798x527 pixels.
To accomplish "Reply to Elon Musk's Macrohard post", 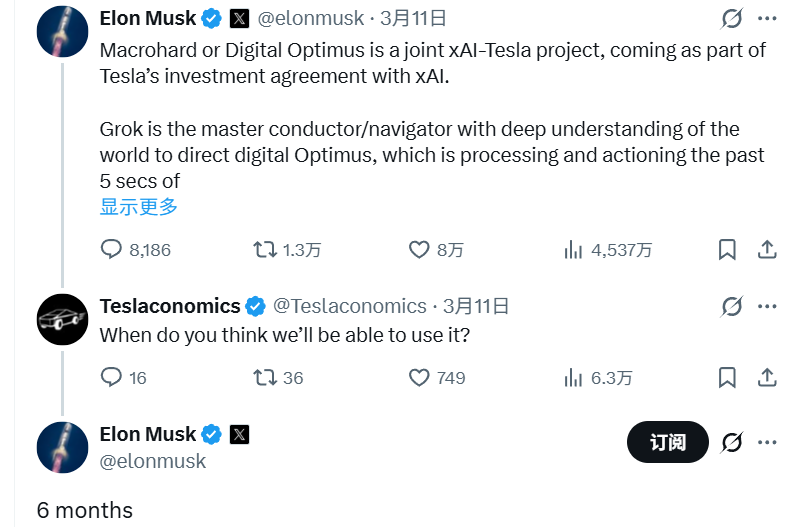I will pyautogui.click(x=112, y=249).
